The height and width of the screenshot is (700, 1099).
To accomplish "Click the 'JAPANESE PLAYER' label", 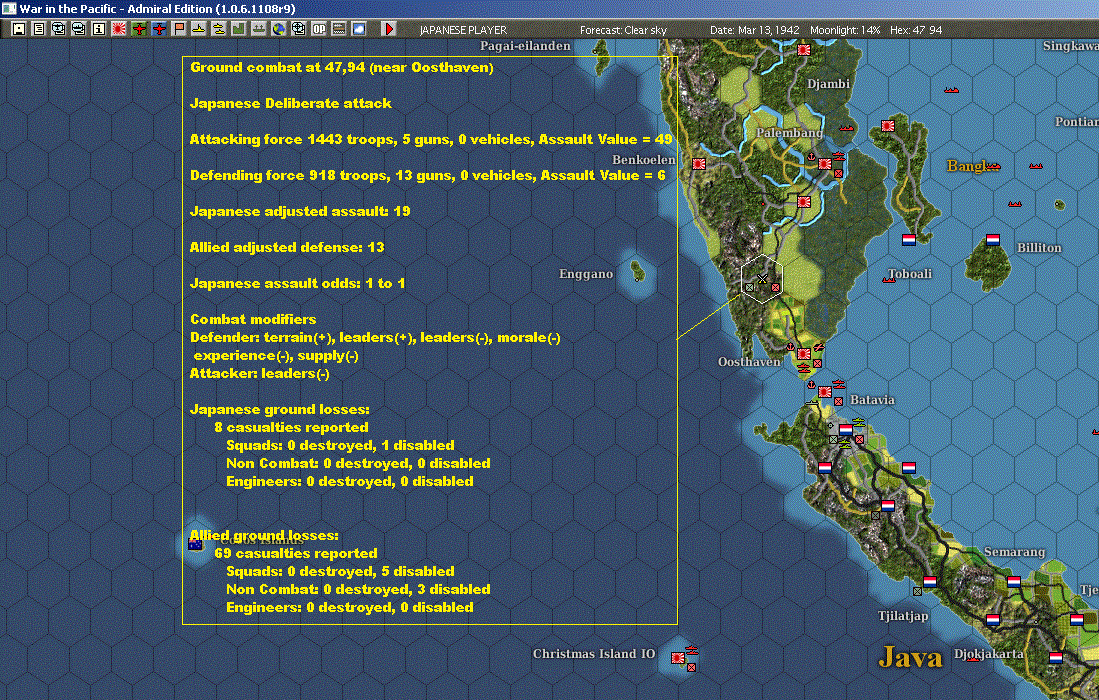I will click(x=463, y=30).
